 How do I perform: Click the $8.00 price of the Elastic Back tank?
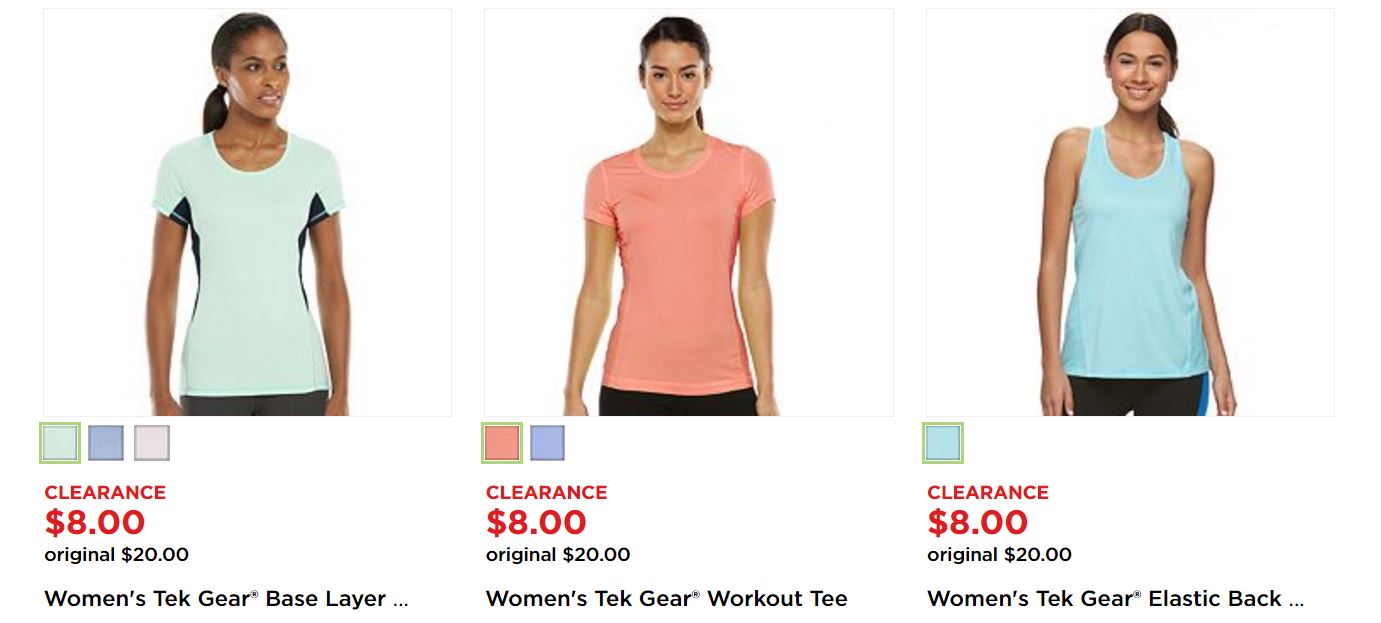[x=977, y=522]
